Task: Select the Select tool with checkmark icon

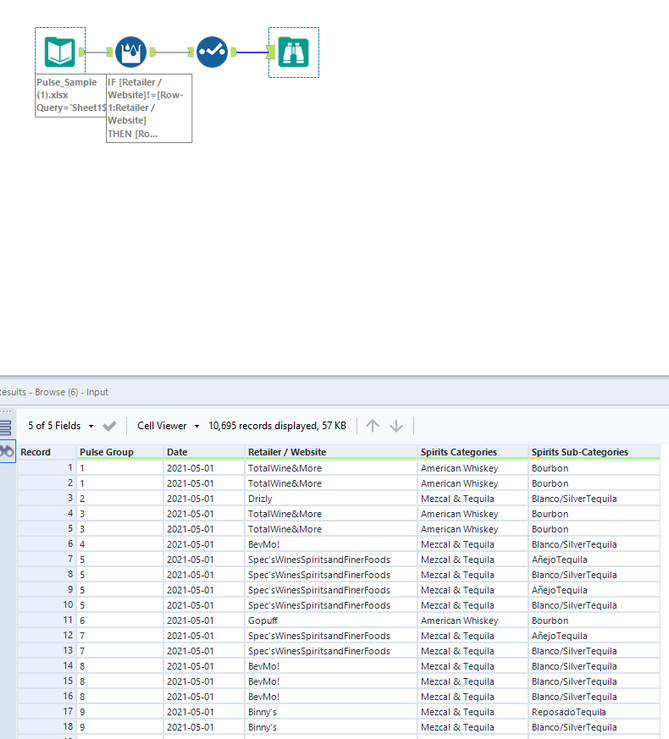Action: [x=212, y=52]
